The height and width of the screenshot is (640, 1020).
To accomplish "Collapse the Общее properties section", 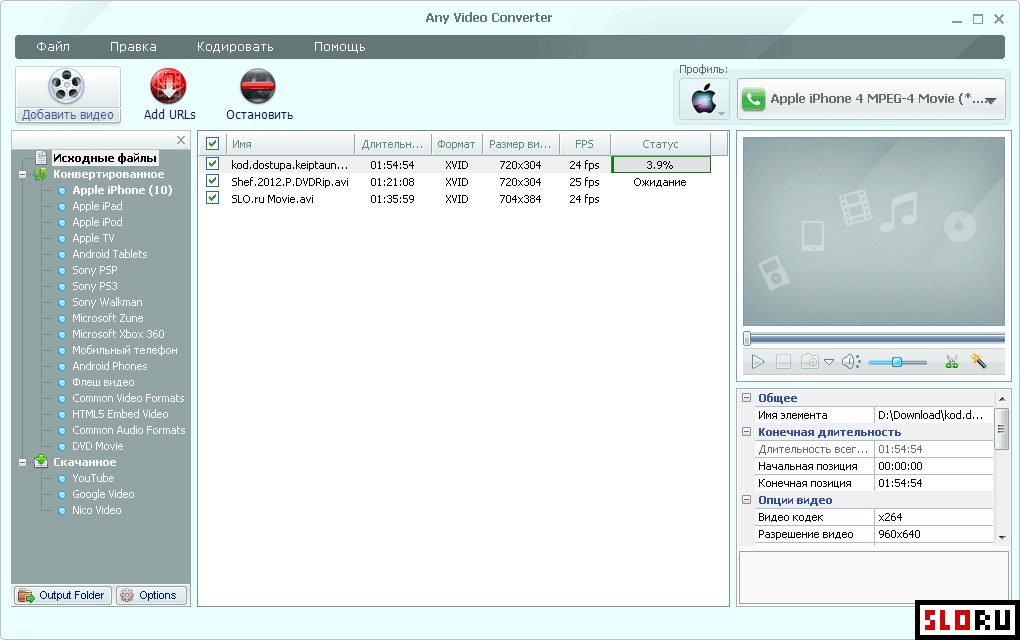I will 746,397.
